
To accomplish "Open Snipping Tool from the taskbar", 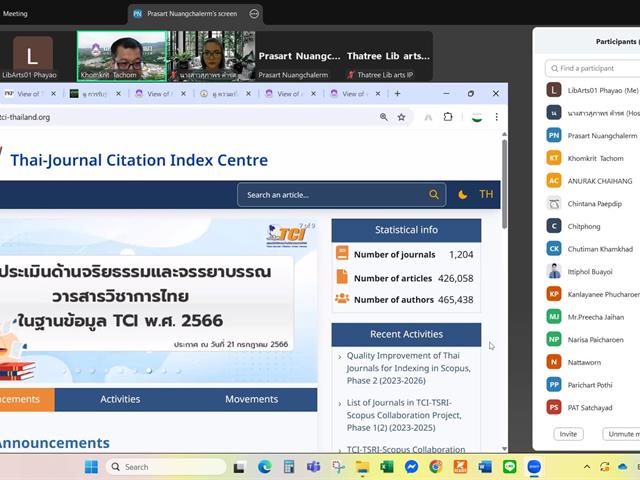I will pyautogui.click(x=338, y=467).
